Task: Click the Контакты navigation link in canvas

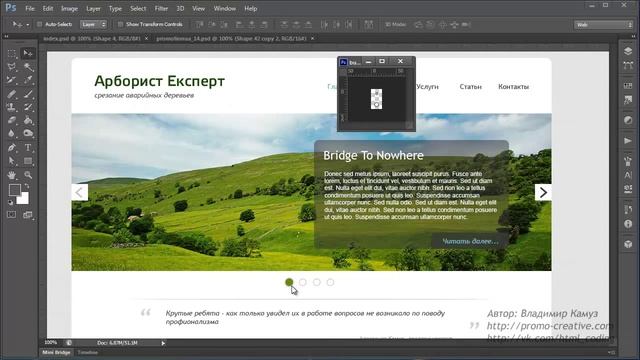Action: (x=513, y=87)
